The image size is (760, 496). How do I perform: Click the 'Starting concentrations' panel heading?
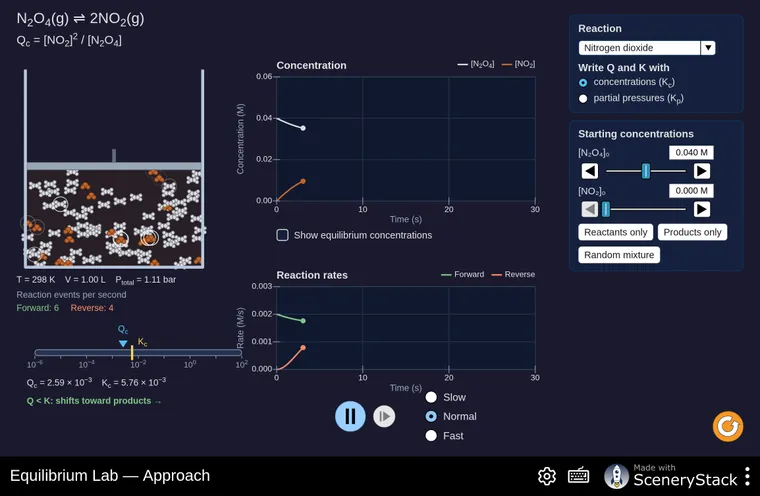(636, 134)
